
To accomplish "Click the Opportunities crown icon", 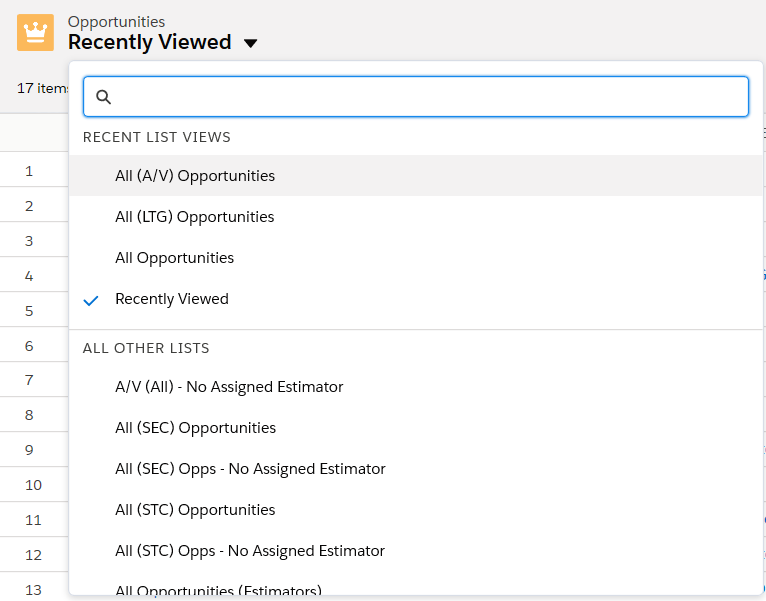I will pyautogui.click(x=35, y=32).
